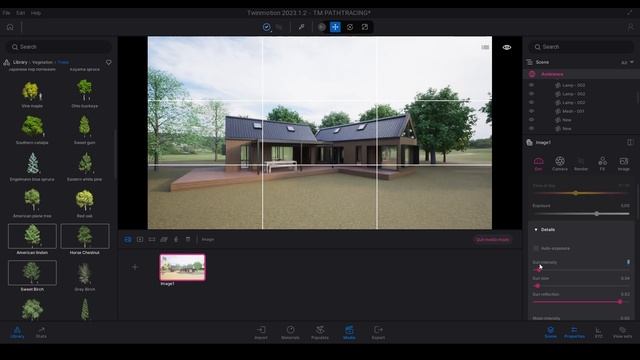
Task: Select the Vine maple tree asset
Action: tap(32, 94)
